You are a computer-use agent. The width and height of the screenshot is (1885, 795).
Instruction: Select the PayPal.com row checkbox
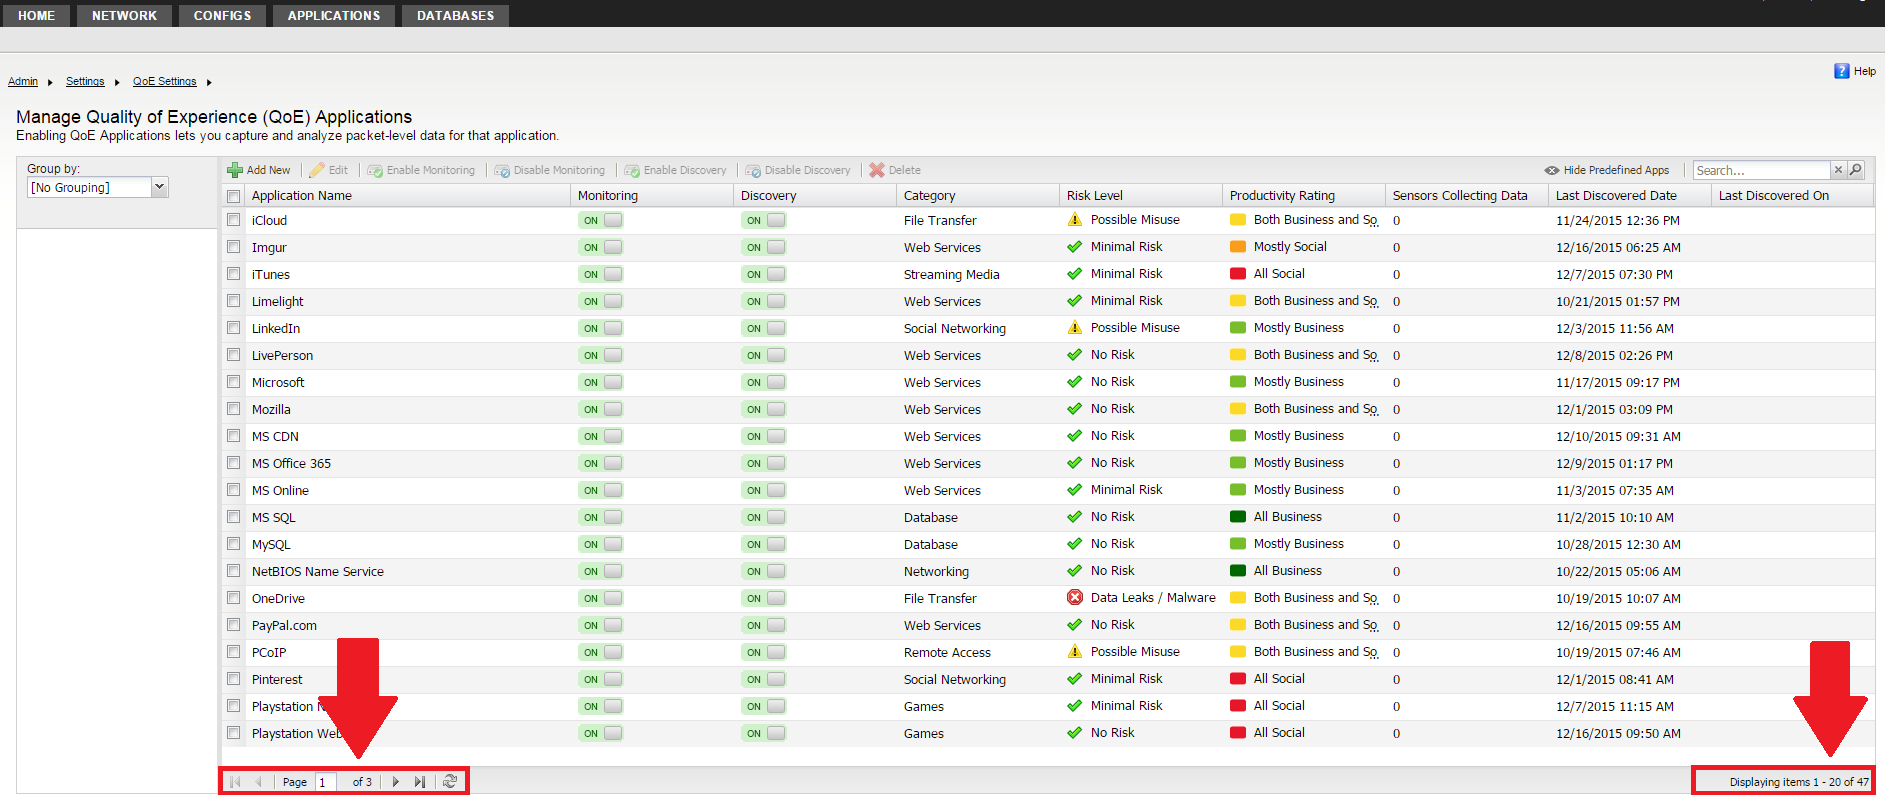point(234,625)
